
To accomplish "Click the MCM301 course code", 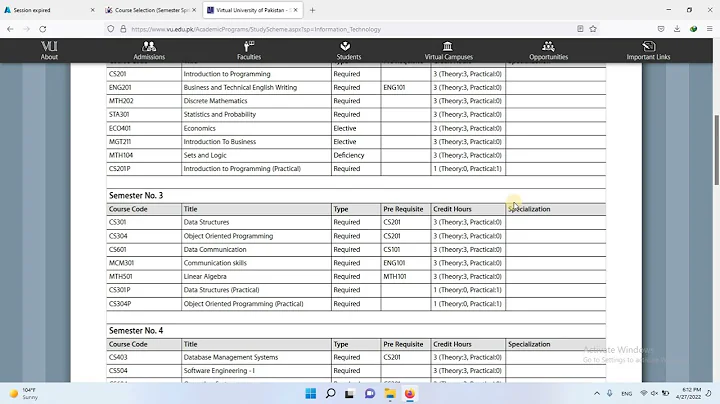I will [121, 263].
